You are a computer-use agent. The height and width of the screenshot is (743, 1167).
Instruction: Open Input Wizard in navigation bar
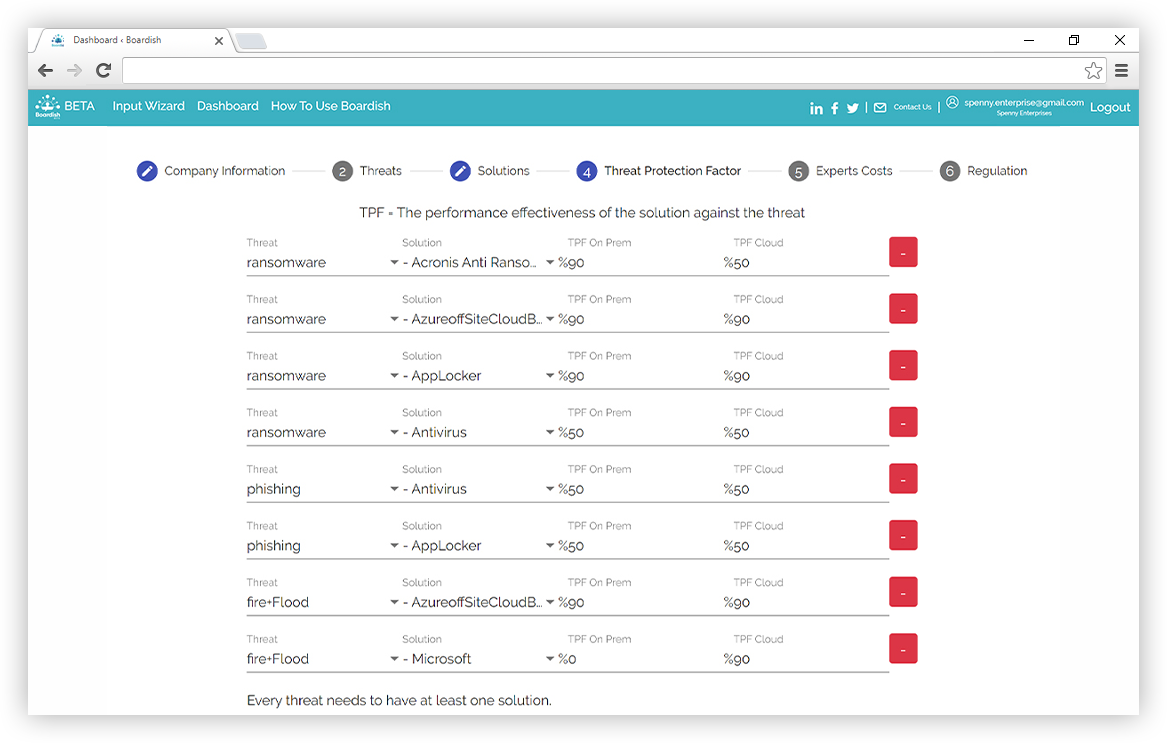148,106
